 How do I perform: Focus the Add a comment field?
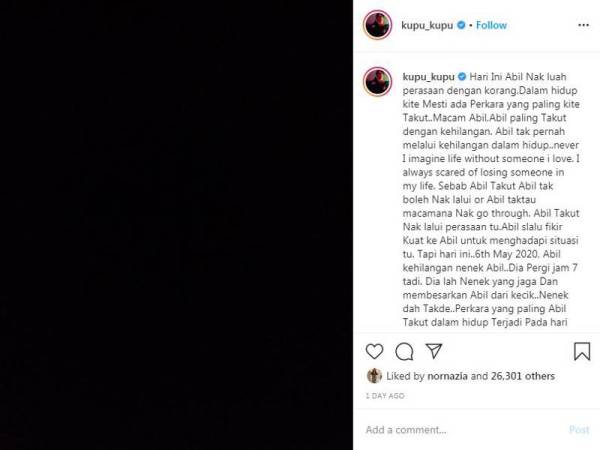click(463, 430)
